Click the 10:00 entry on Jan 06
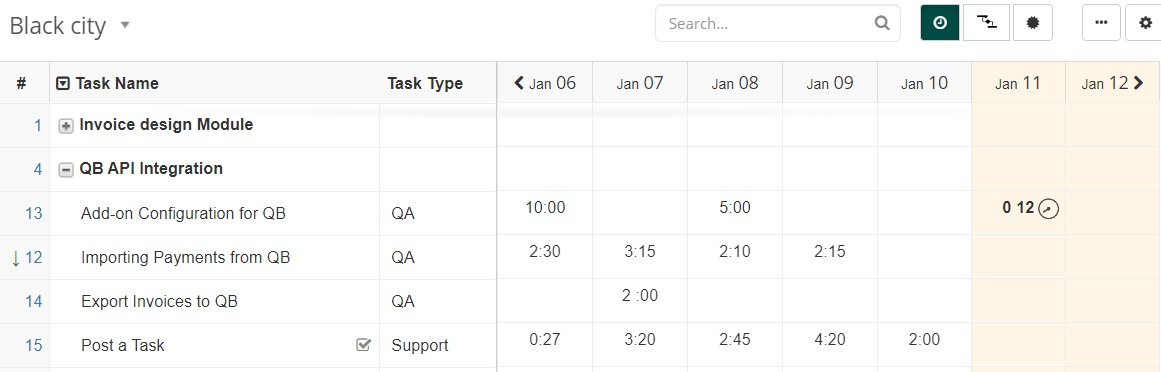The image size is (1161, 372). point(545,207)
